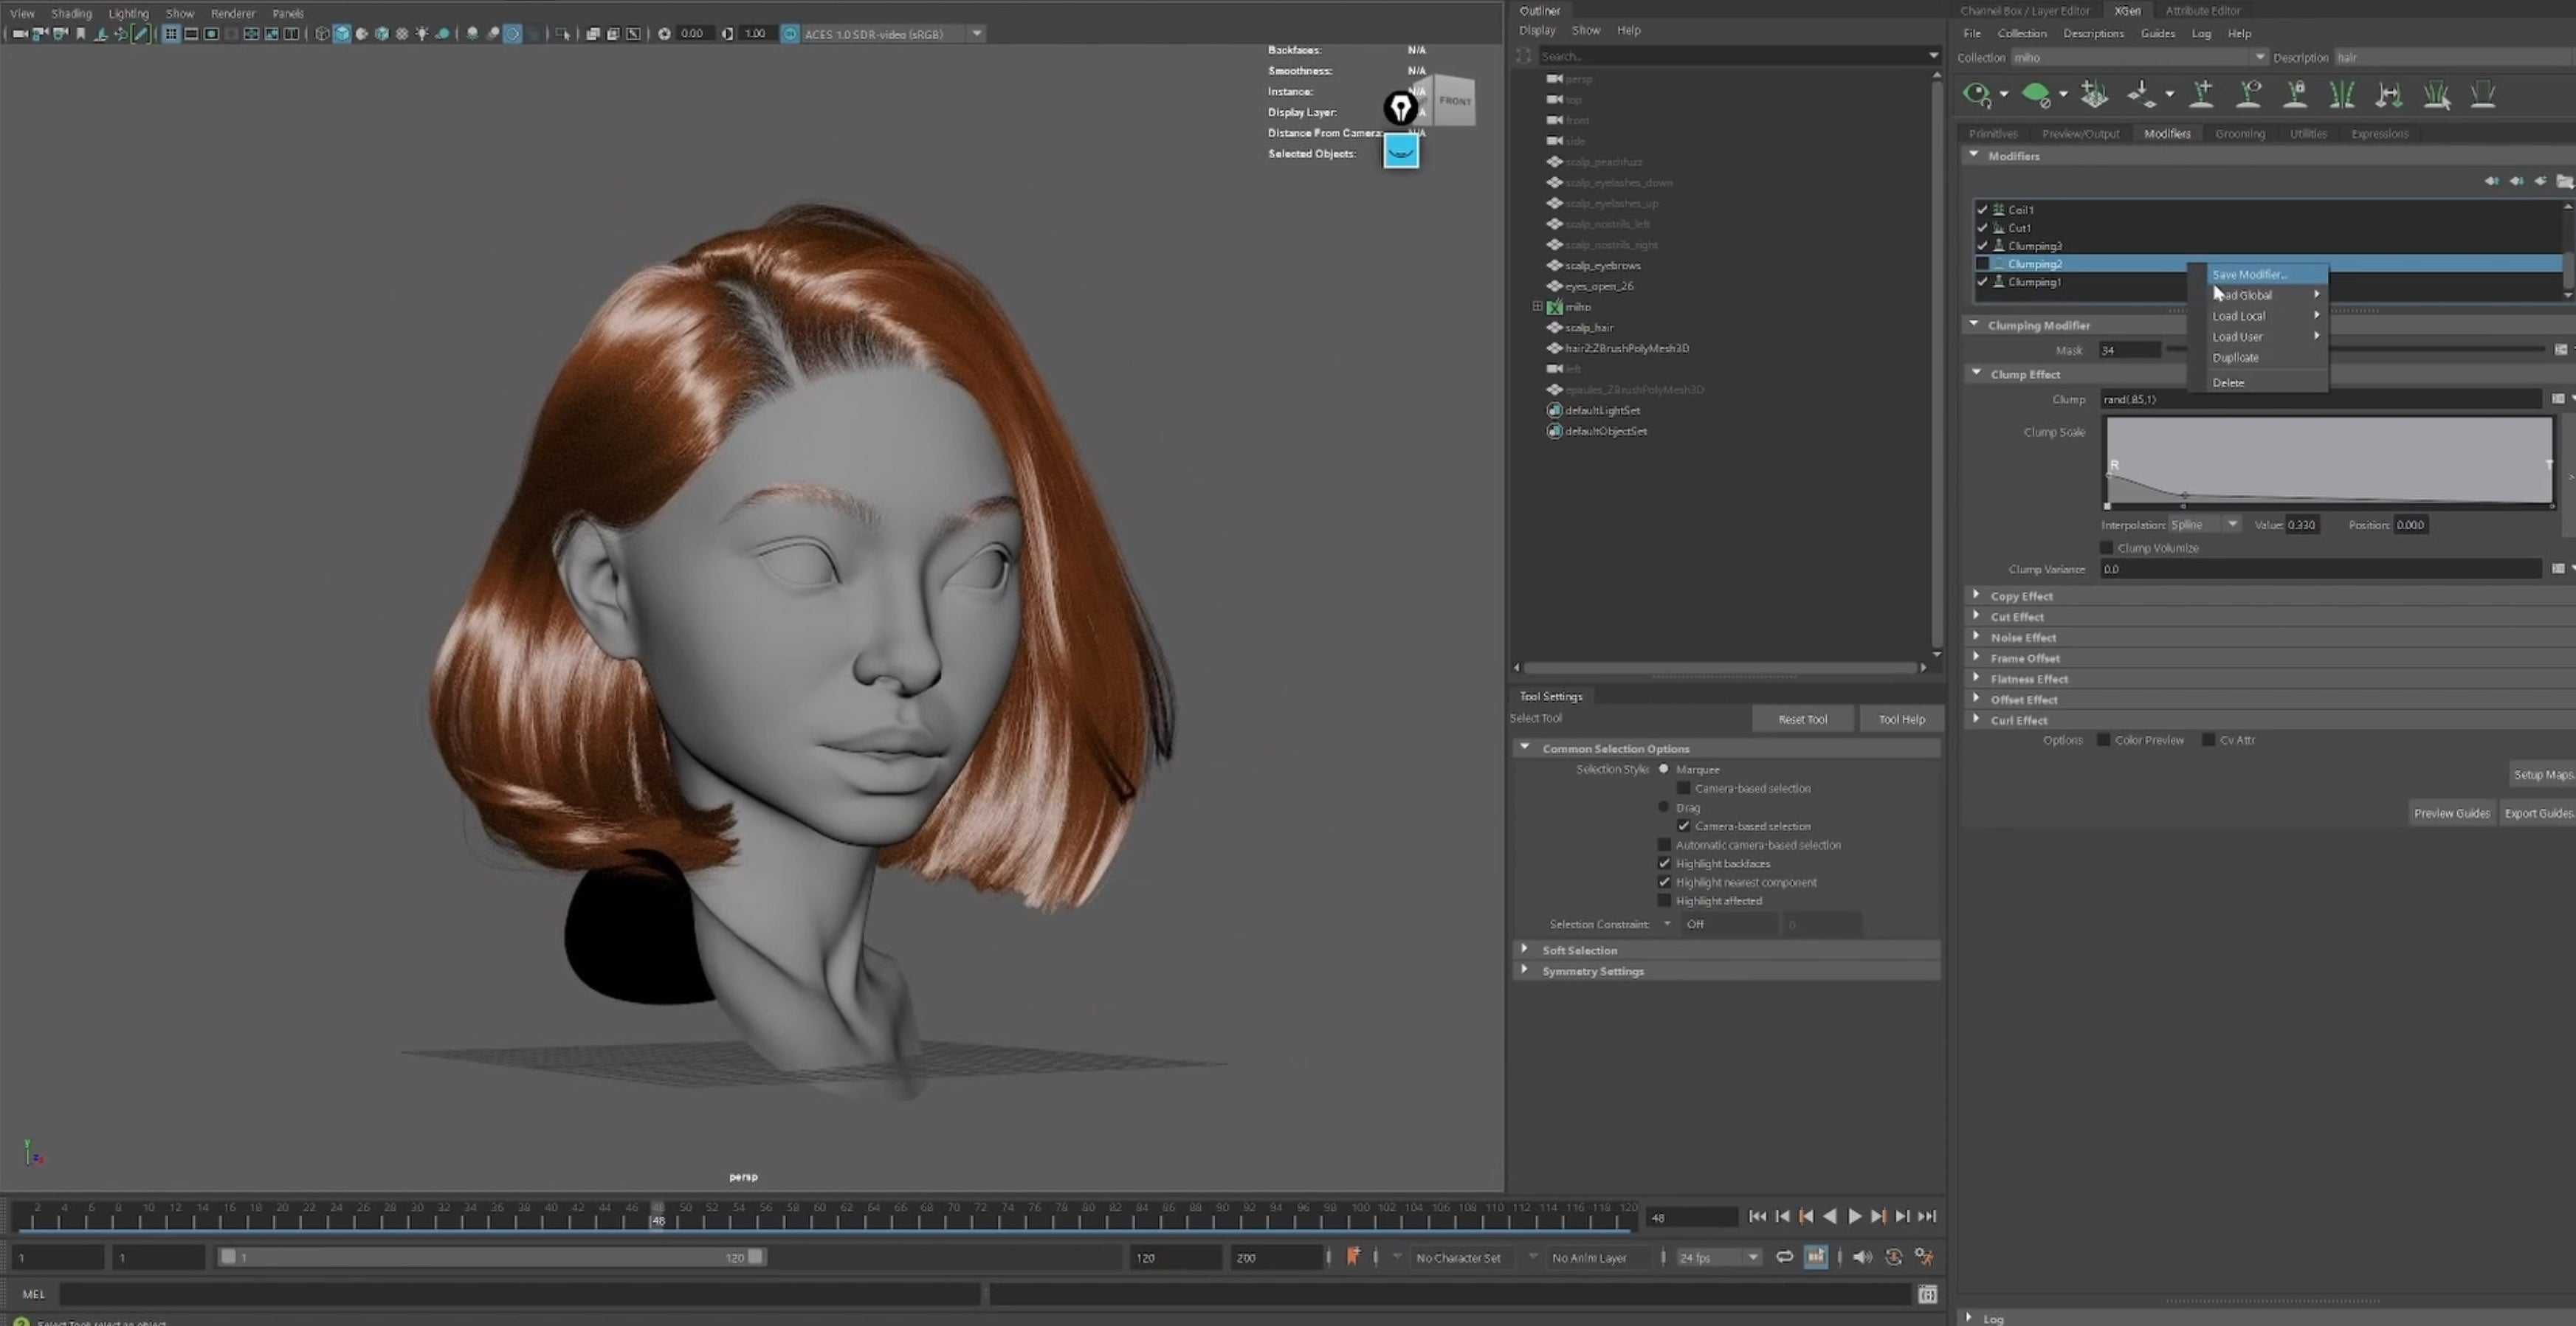
Task: Click the smooth shaded cube icon
Action: click(342, 34)
